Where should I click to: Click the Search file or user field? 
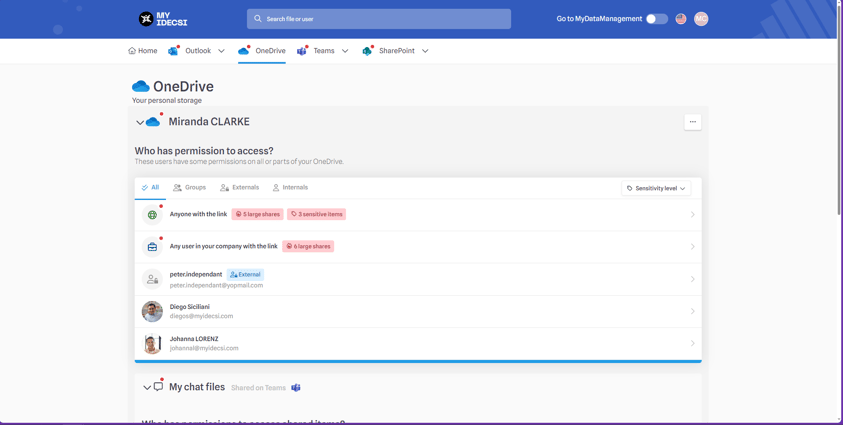click(x=379, y=19)
